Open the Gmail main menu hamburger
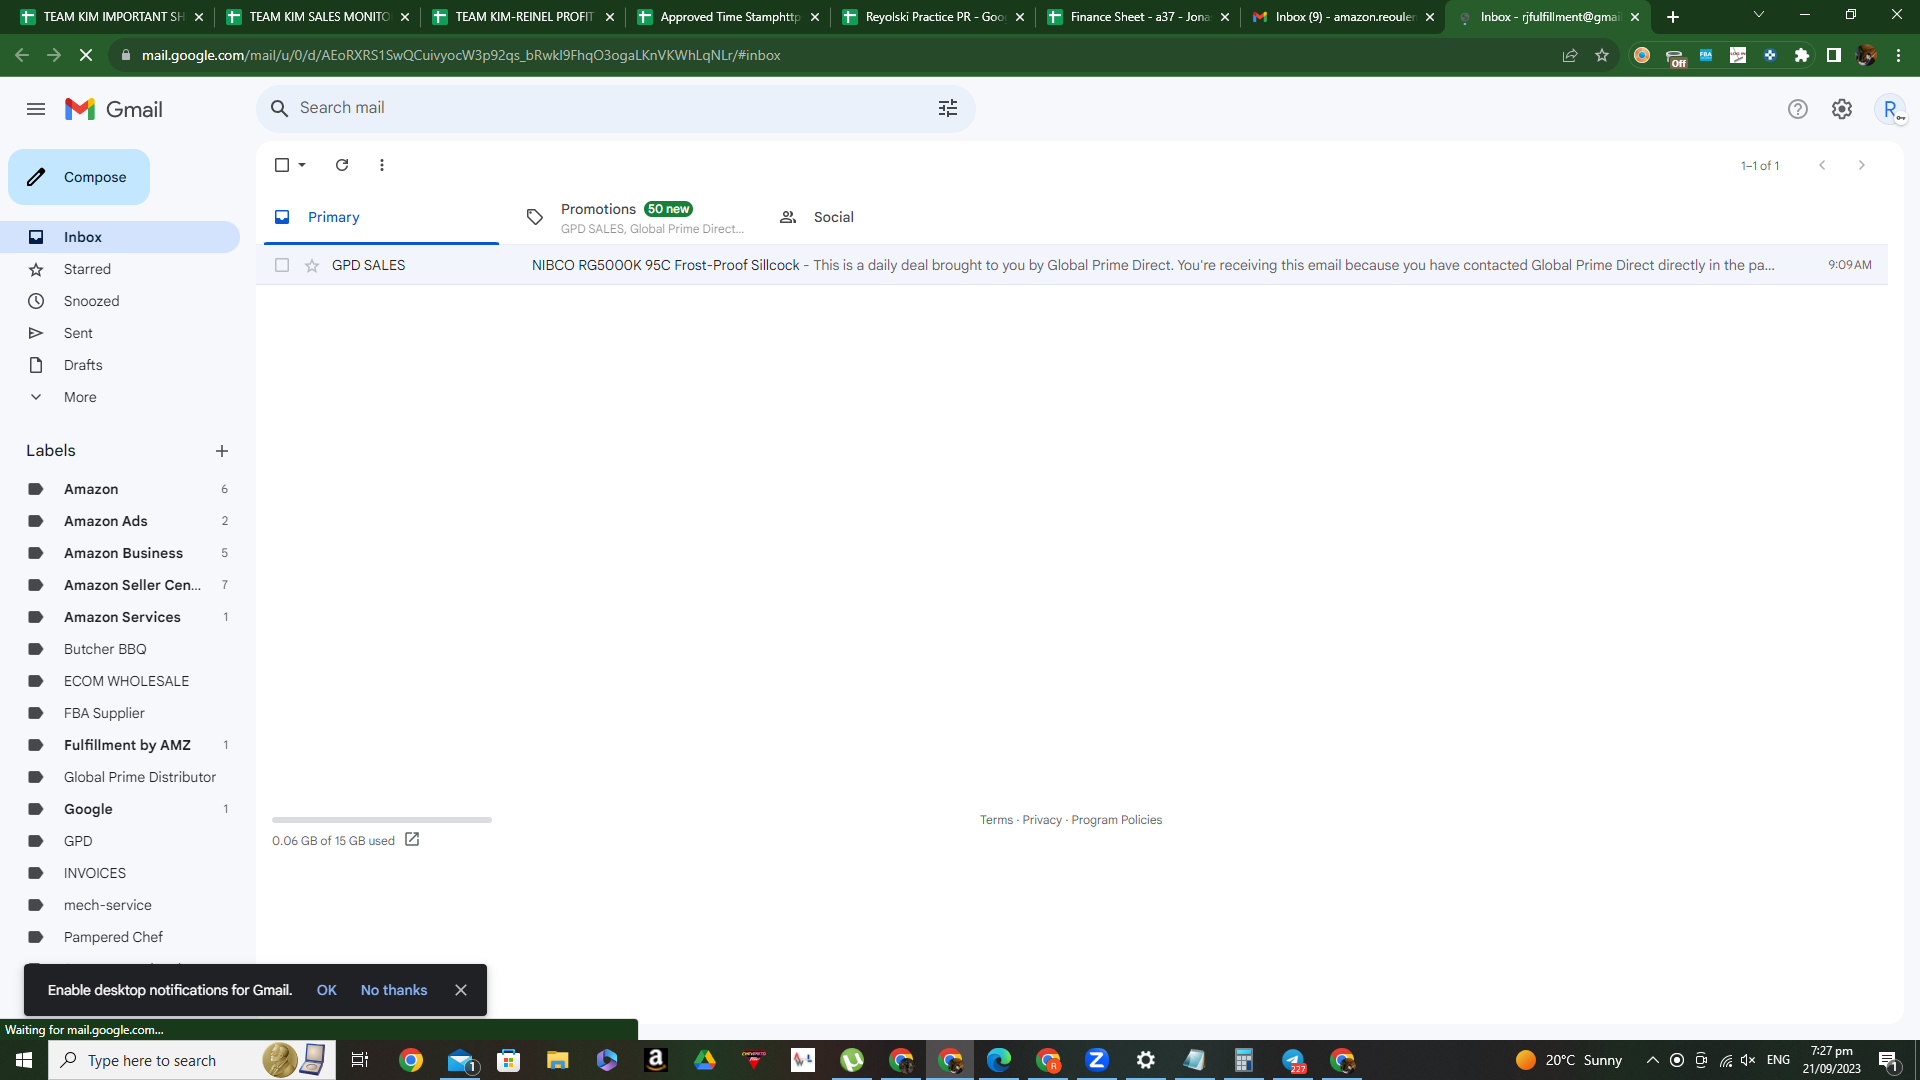This screenshot has width=1920, height=1080. click(x=36, y=109)
